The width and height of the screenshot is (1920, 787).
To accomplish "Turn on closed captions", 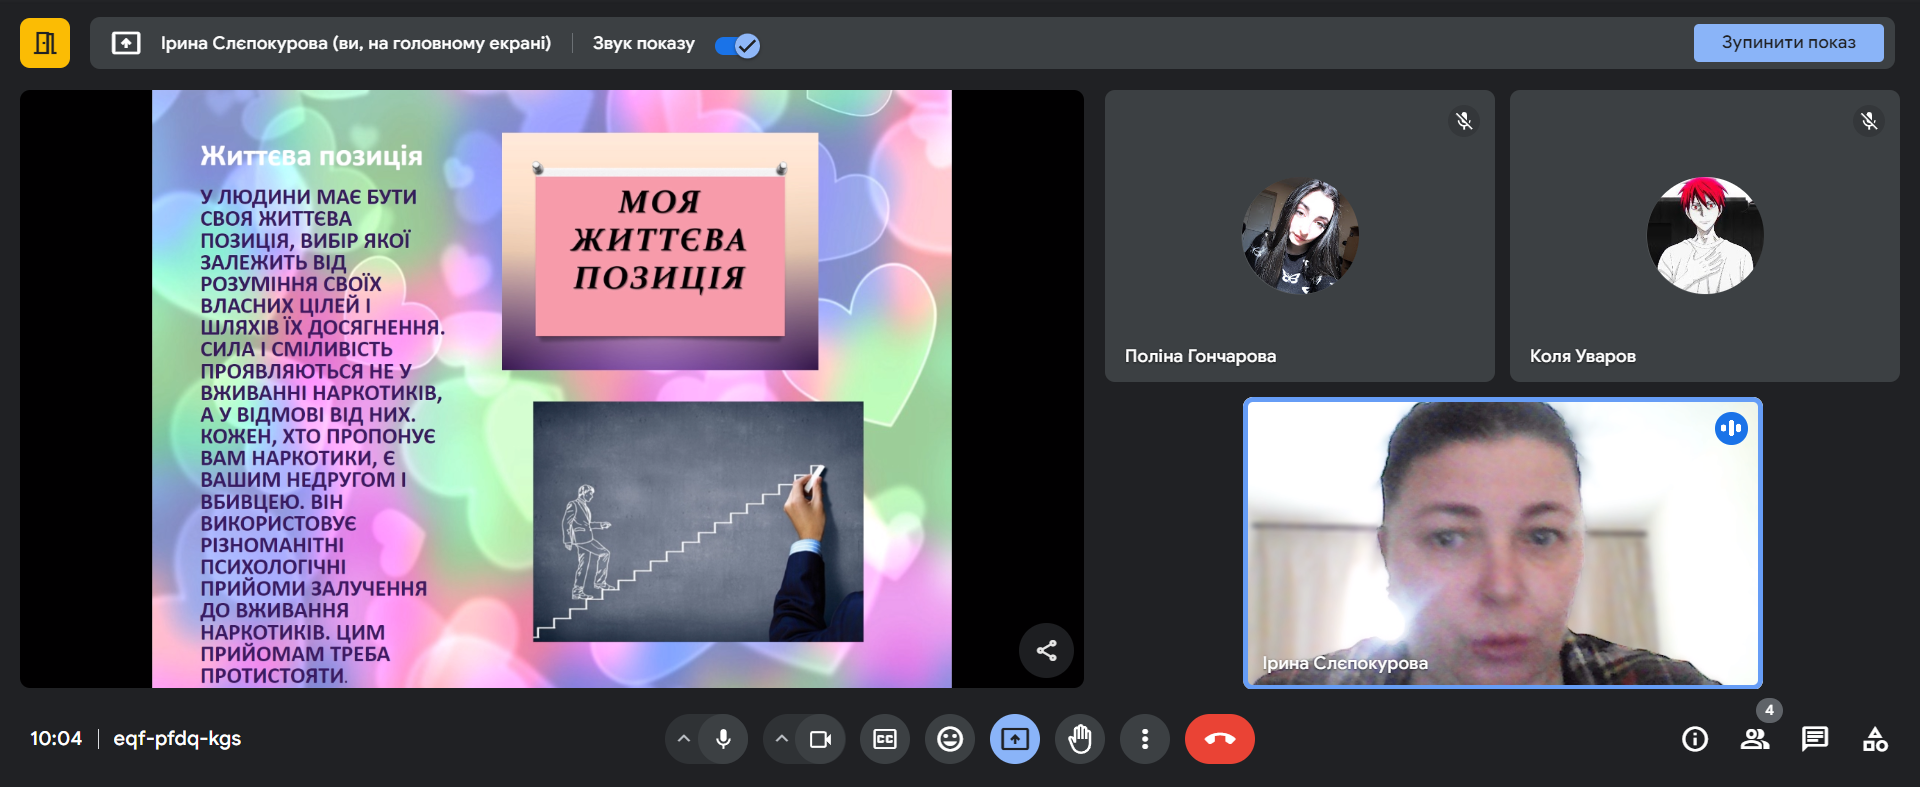I will 885,739.
